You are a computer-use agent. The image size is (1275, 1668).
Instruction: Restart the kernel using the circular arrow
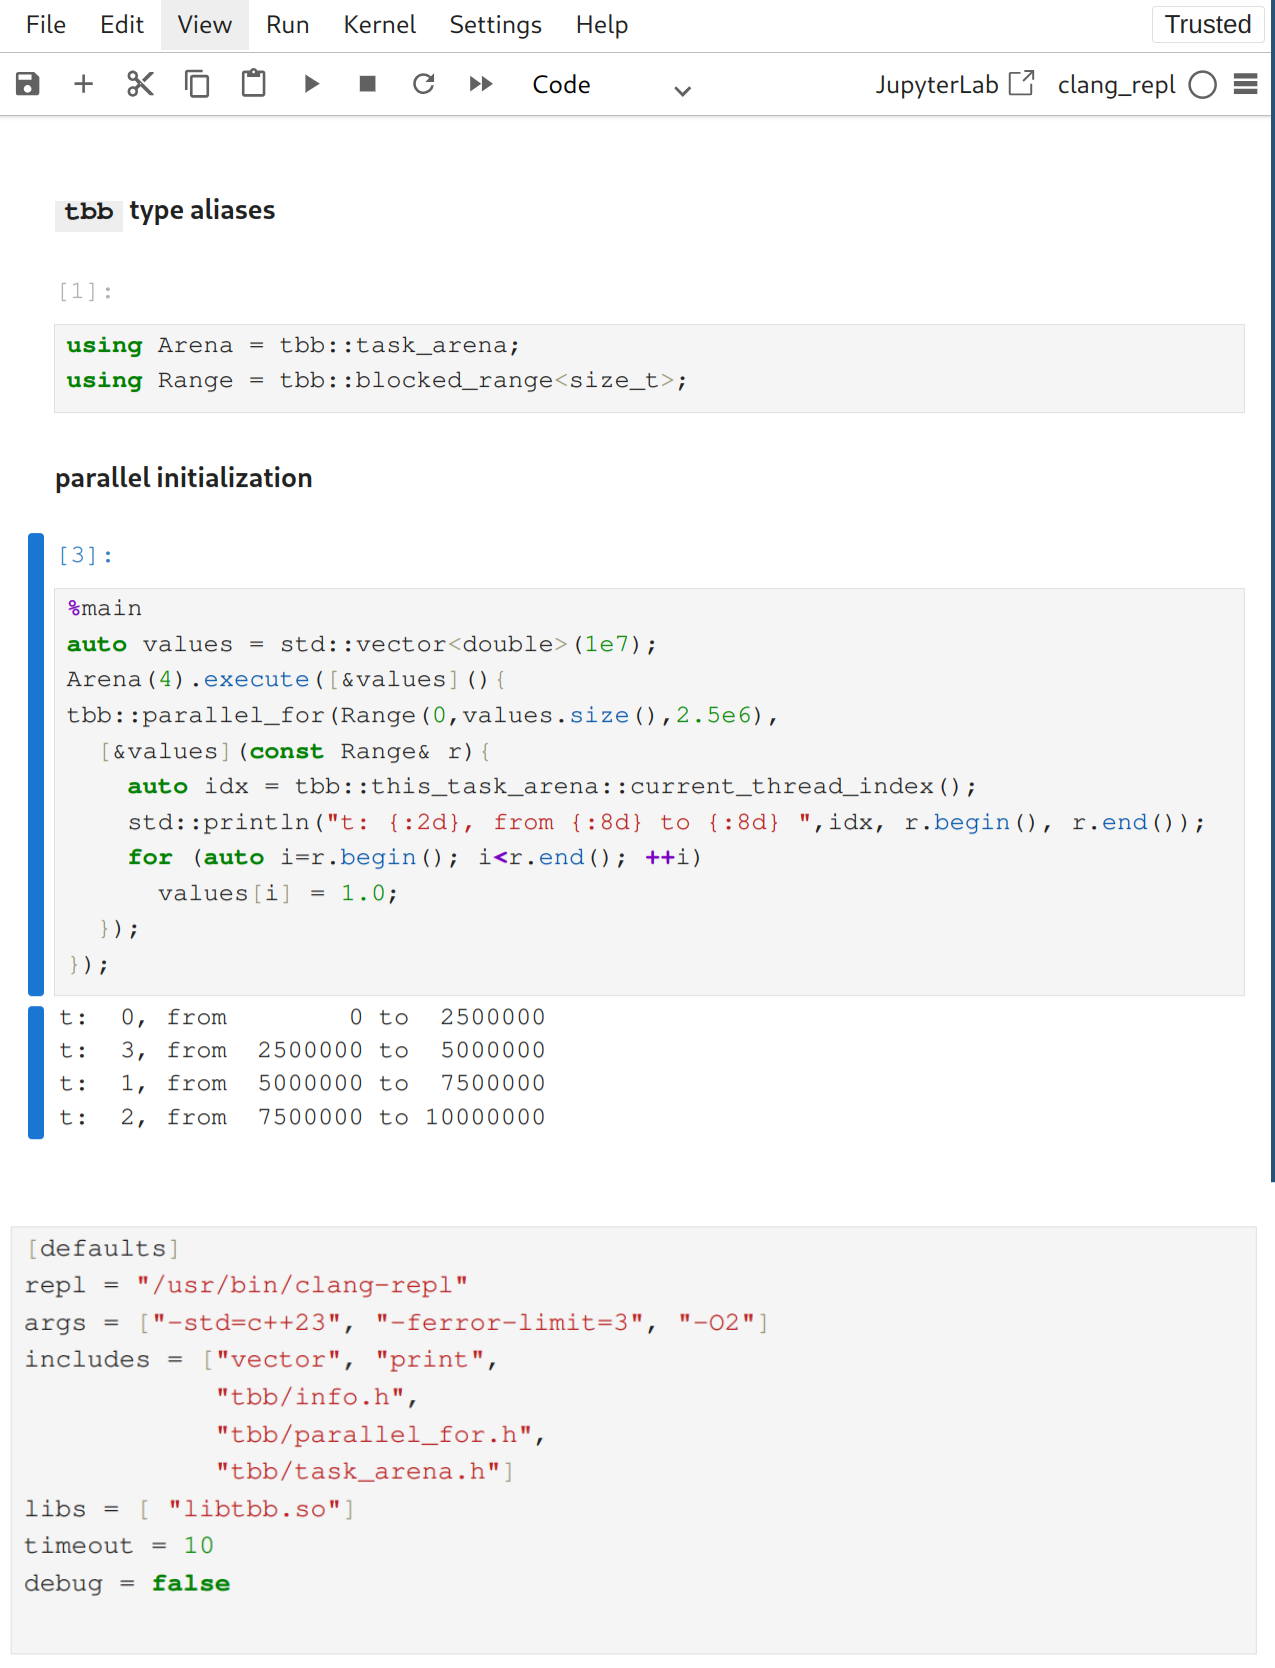click(x=423, y=84)
